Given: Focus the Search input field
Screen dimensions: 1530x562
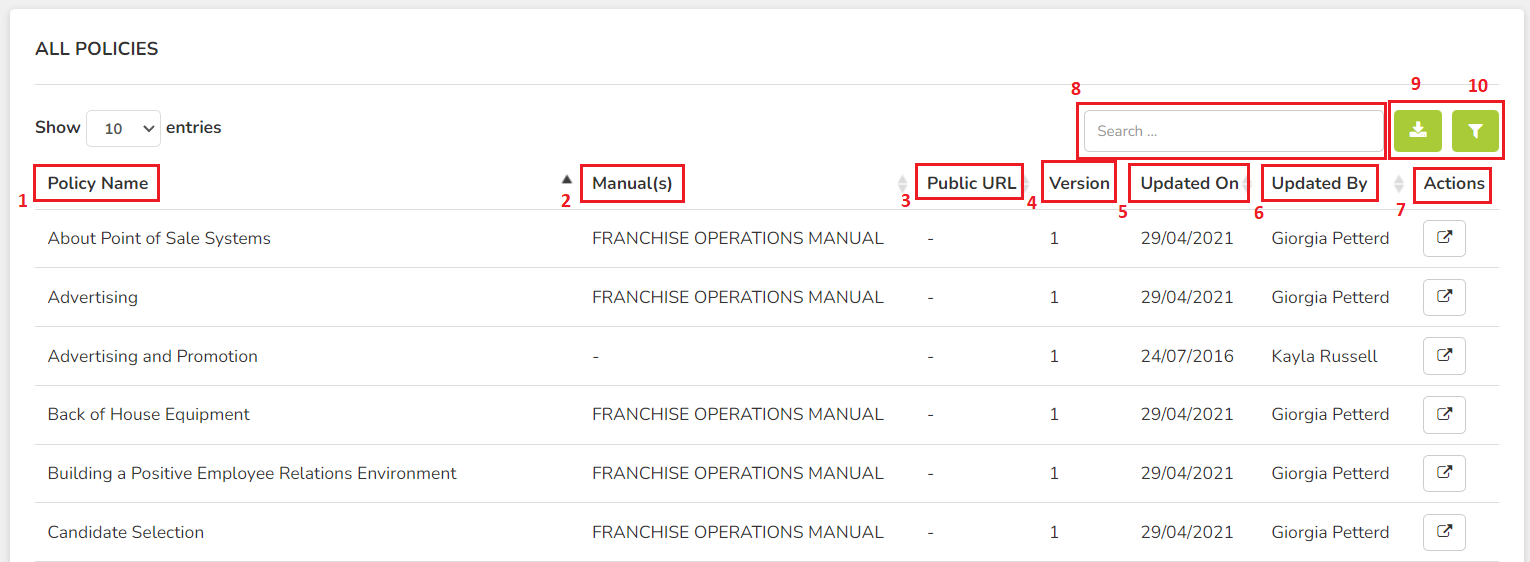Looking at the screenshot, I should click(x=1234, y=131).
